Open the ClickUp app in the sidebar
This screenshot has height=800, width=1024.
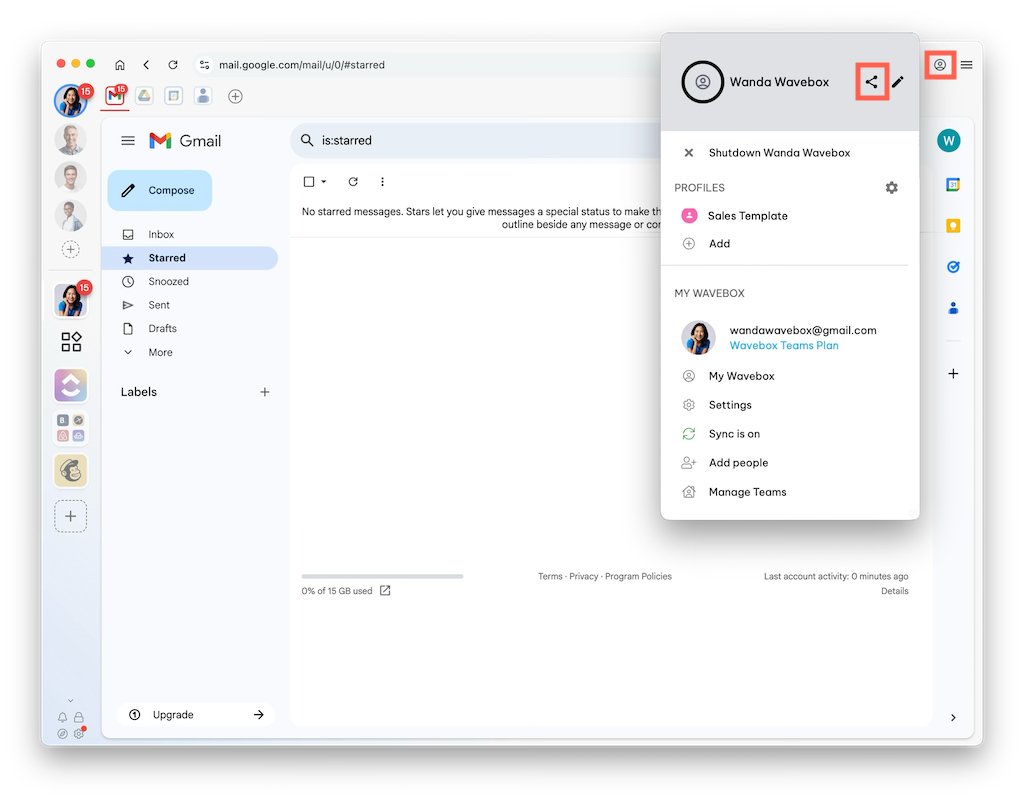click(71, 385)
